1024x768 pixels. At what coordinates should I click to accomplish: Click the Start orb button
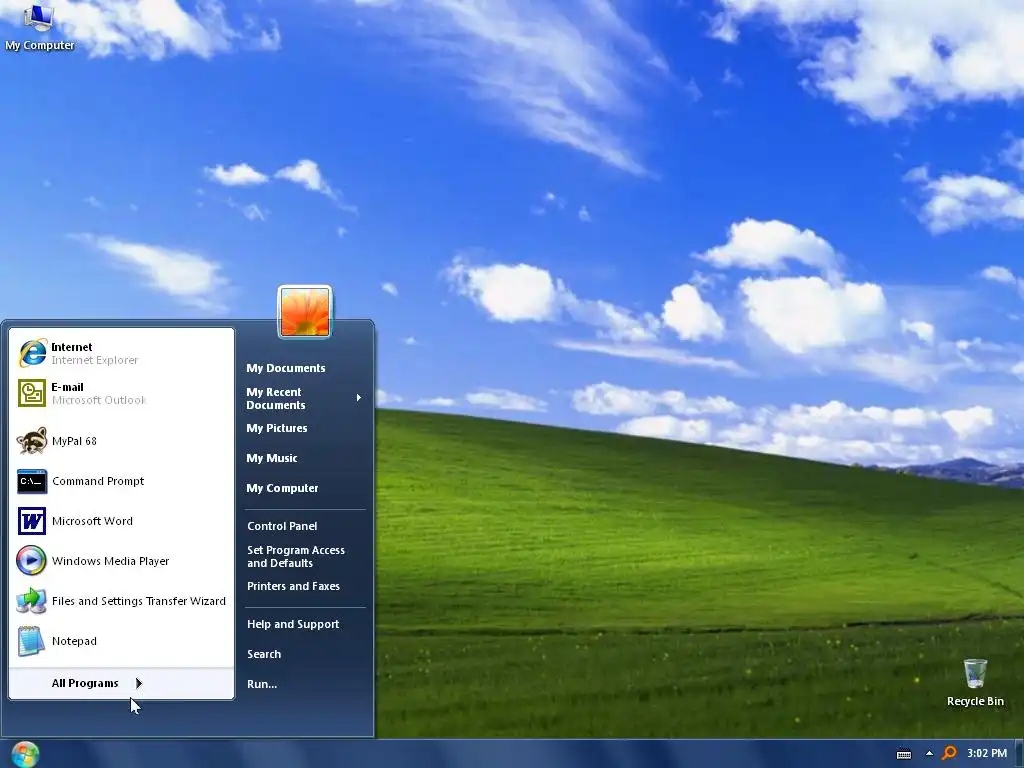pyautogui.click(x=25, y=754)
